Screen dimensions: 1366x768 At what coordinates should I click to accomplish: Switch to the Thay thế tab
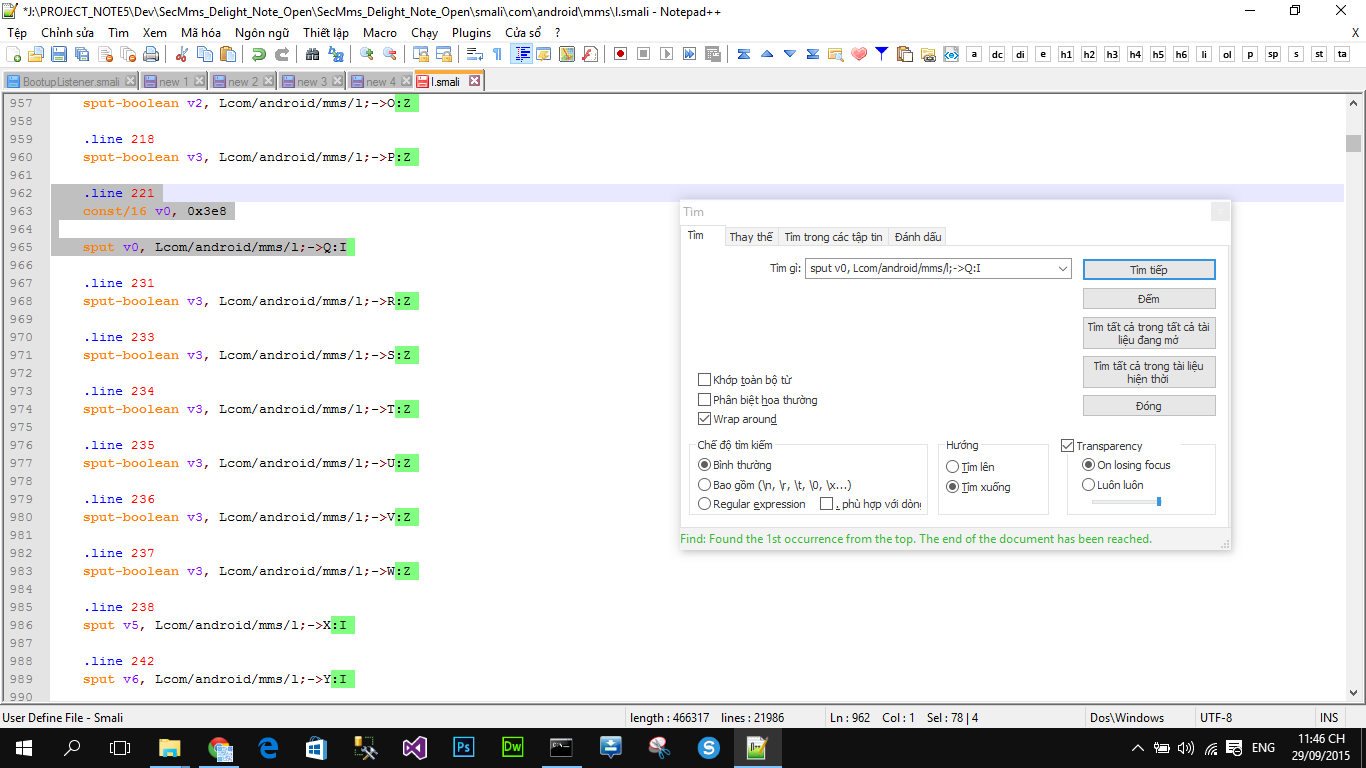752,237
